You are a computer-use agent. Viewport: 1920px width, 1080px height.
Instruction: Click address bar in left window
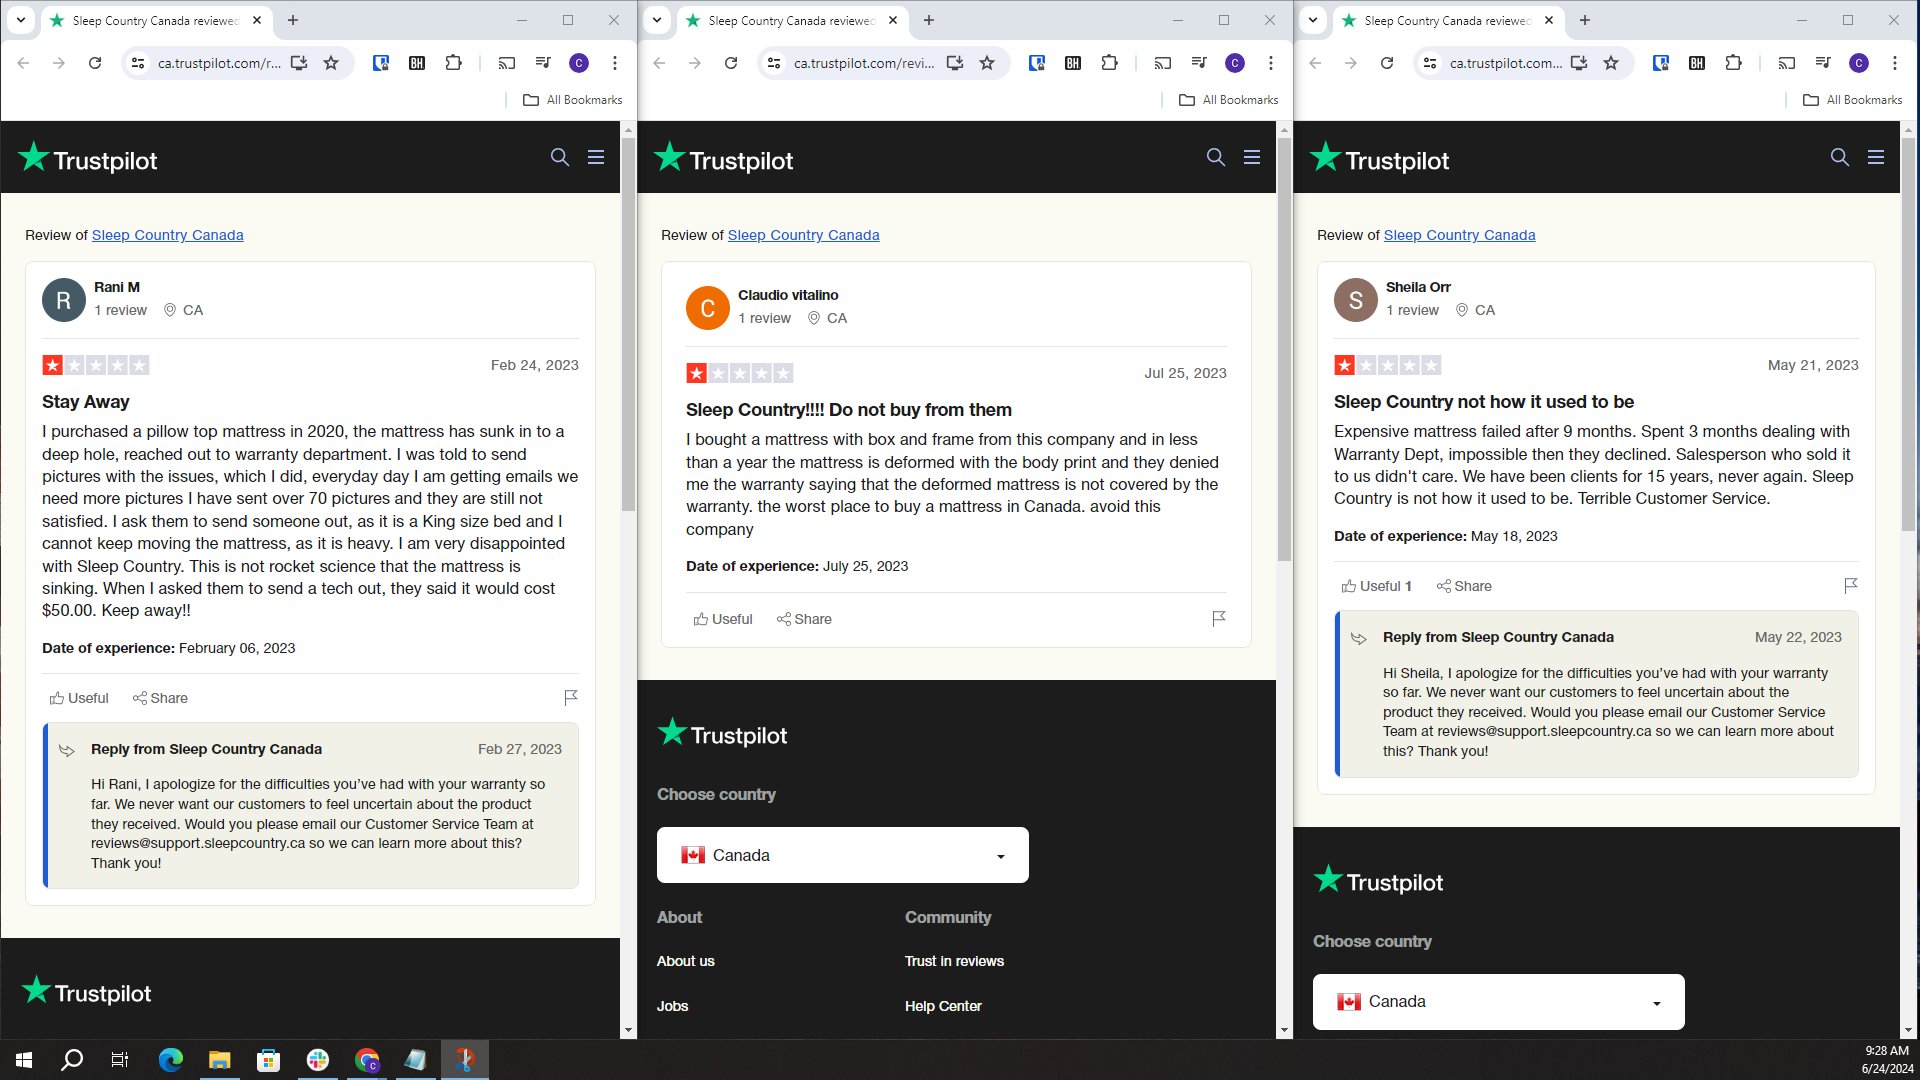[x=219, y=63]
